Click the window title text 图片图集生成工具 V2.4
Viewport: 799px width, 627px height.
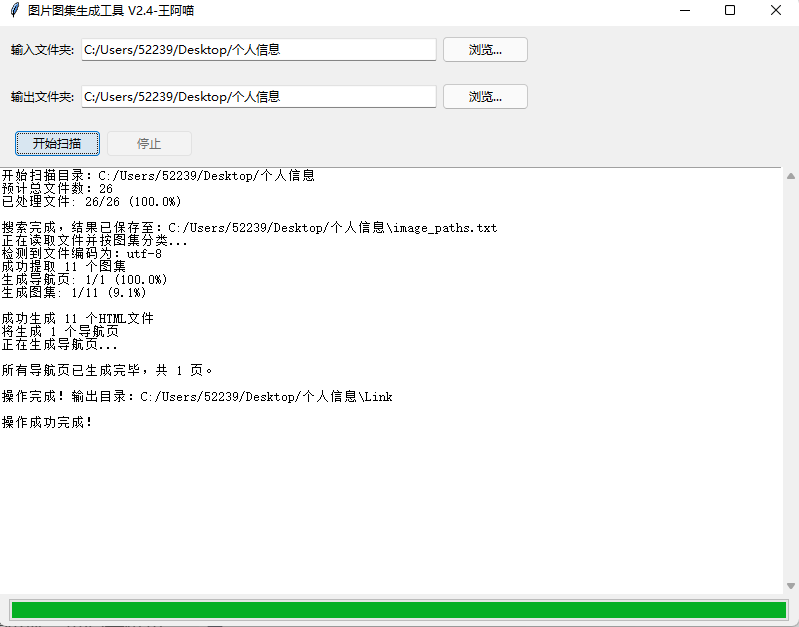pyautogui.click(x=111, y=11)
